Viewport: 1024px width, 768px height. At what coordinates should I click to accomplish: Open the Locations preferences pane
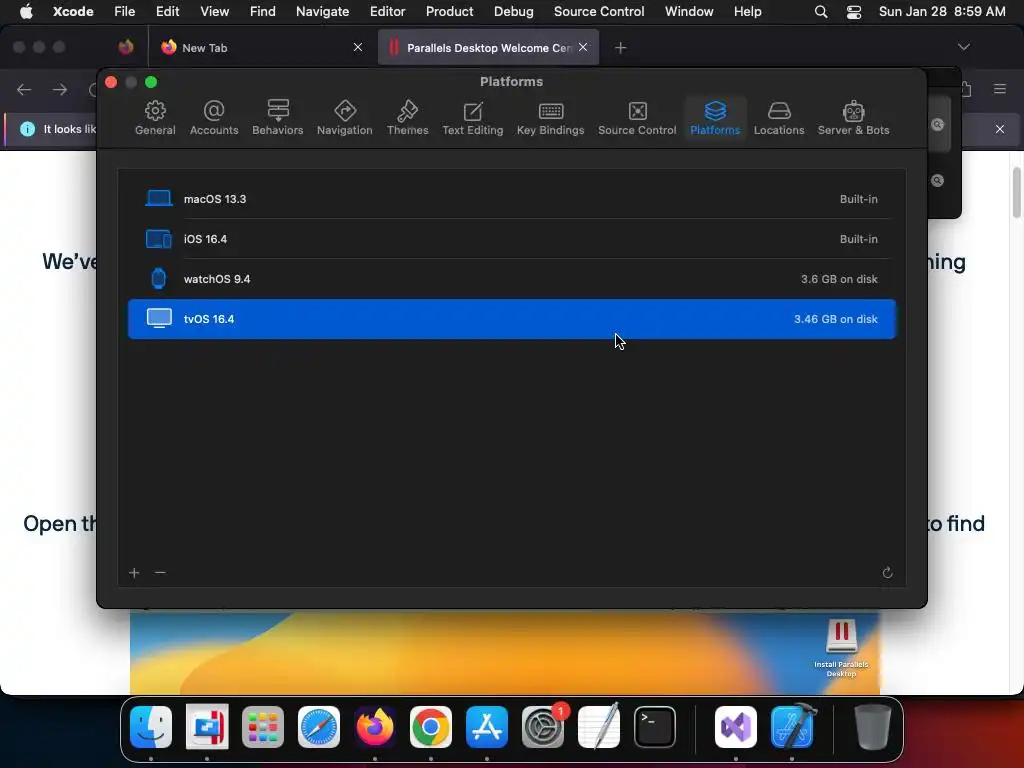pos(779,118)
